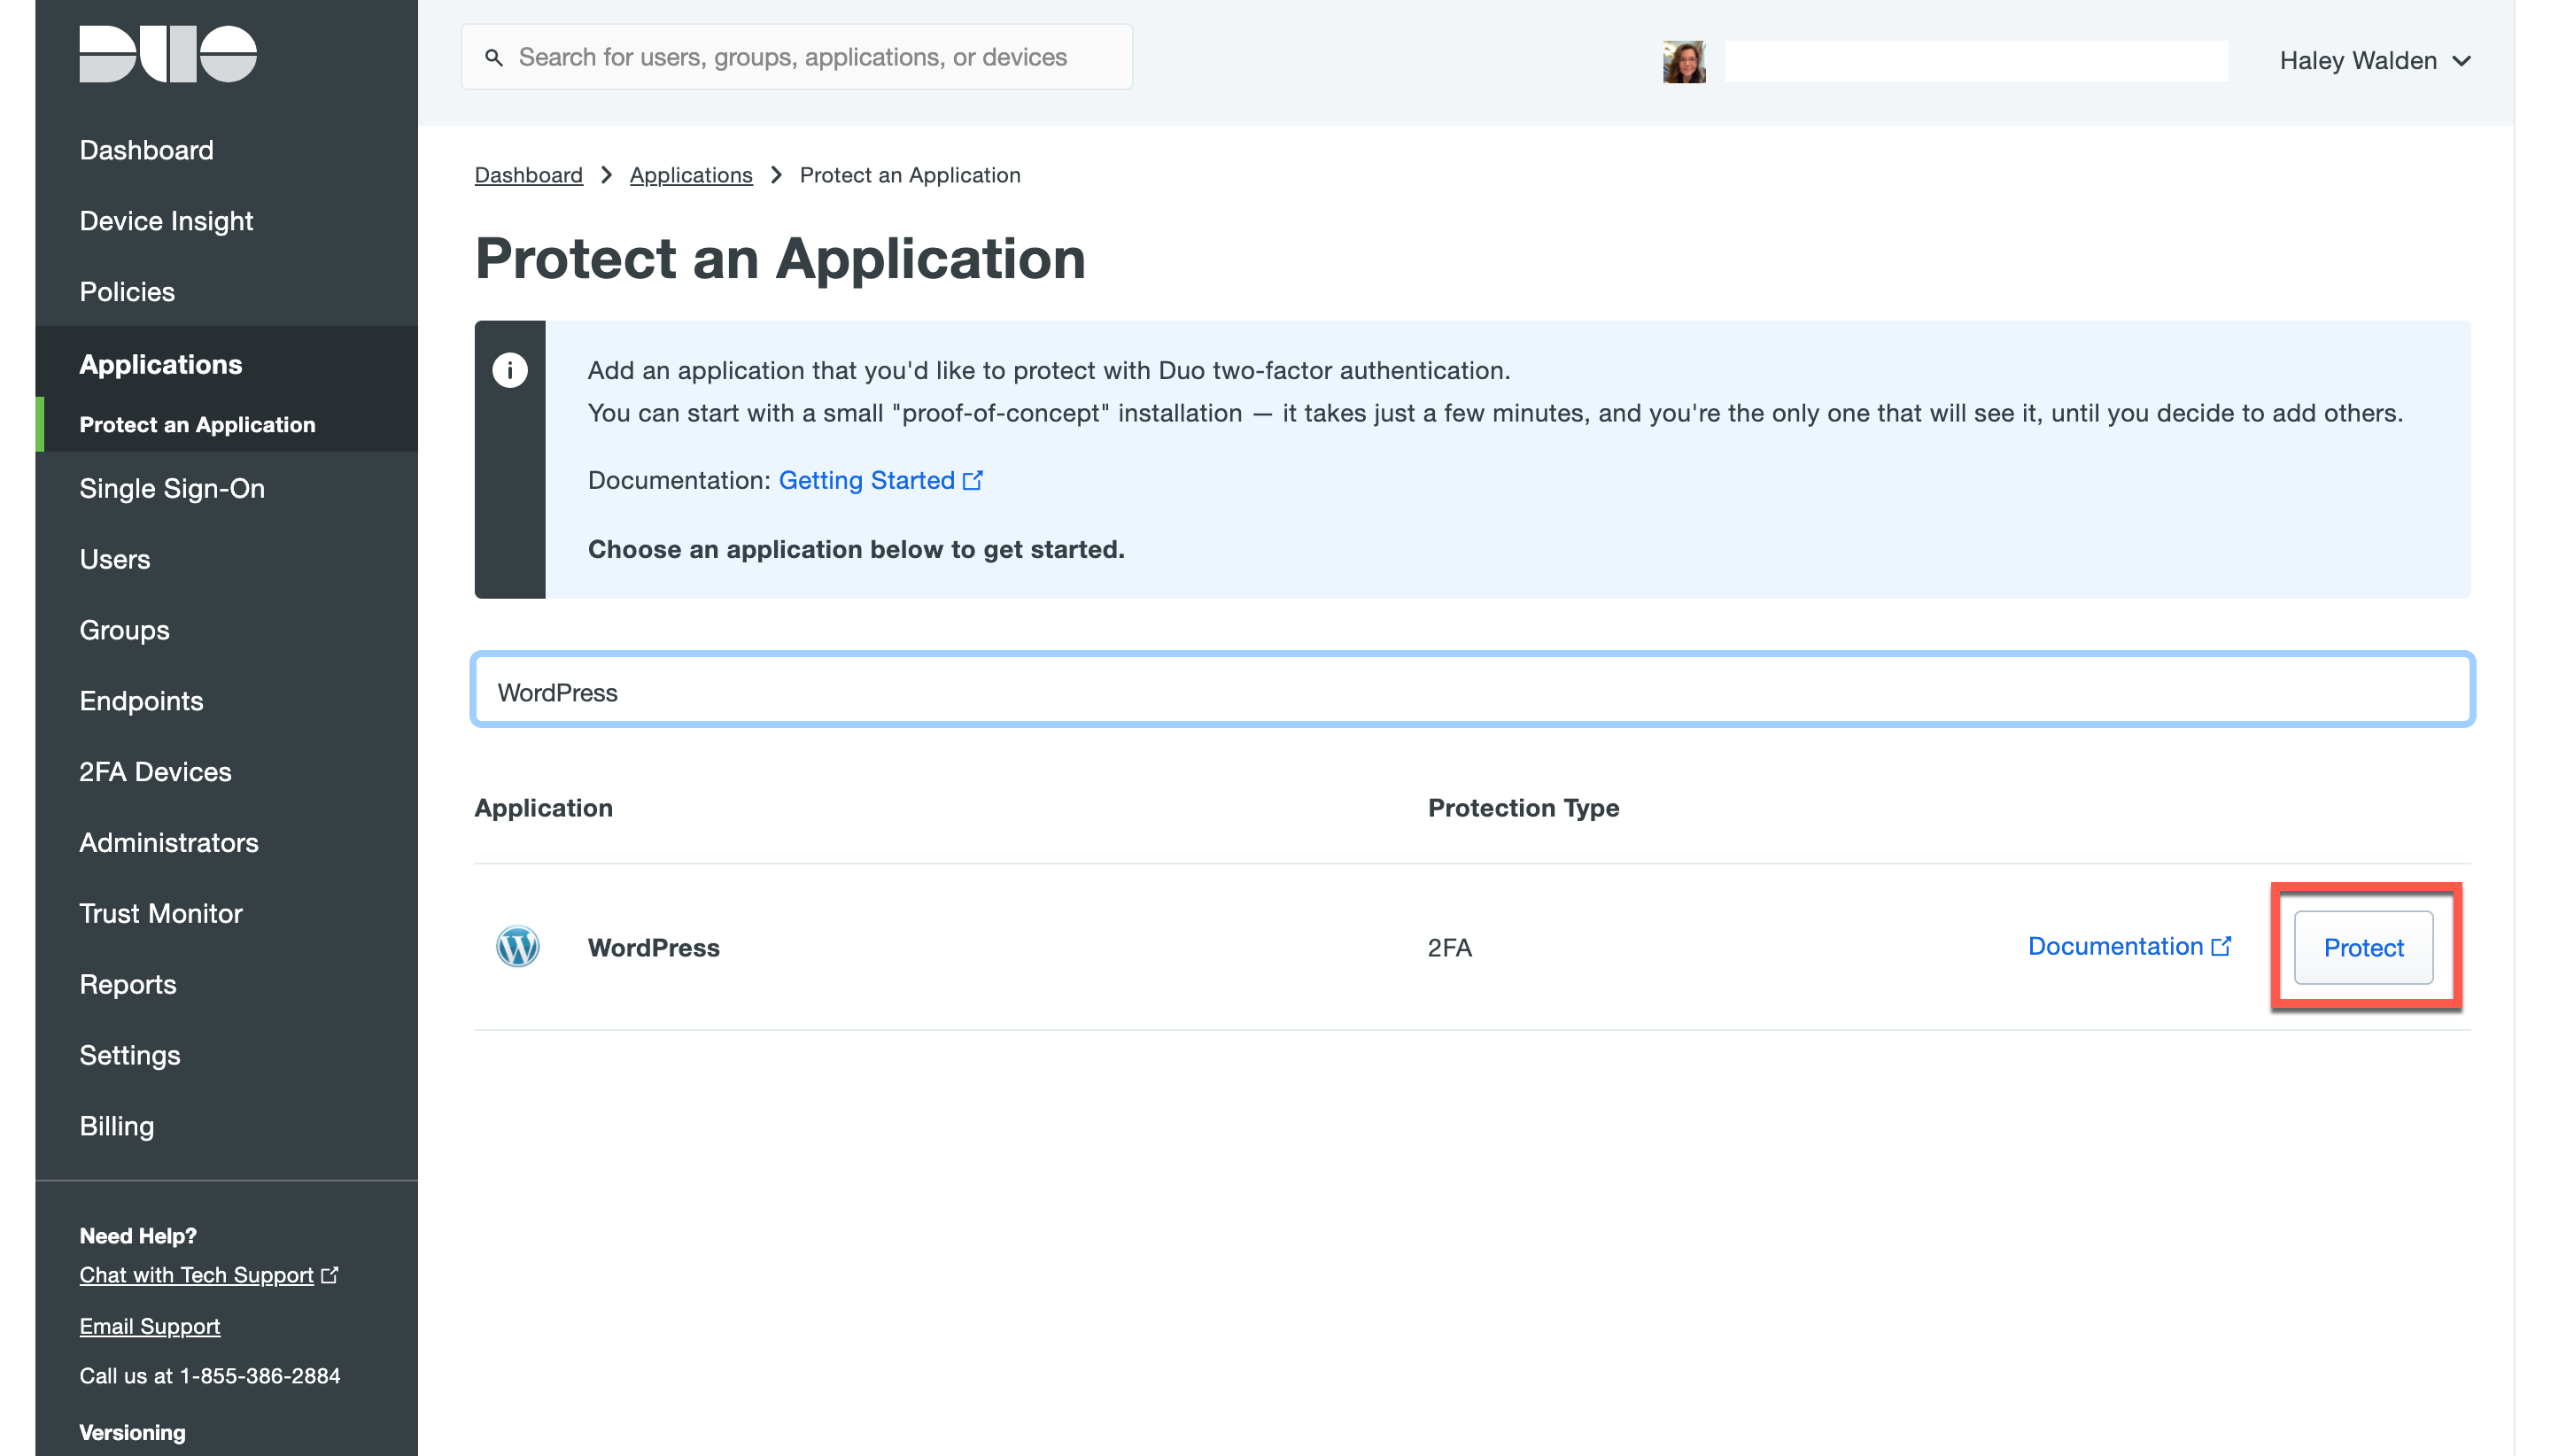Click the top global search field

[x=810, y=58]
